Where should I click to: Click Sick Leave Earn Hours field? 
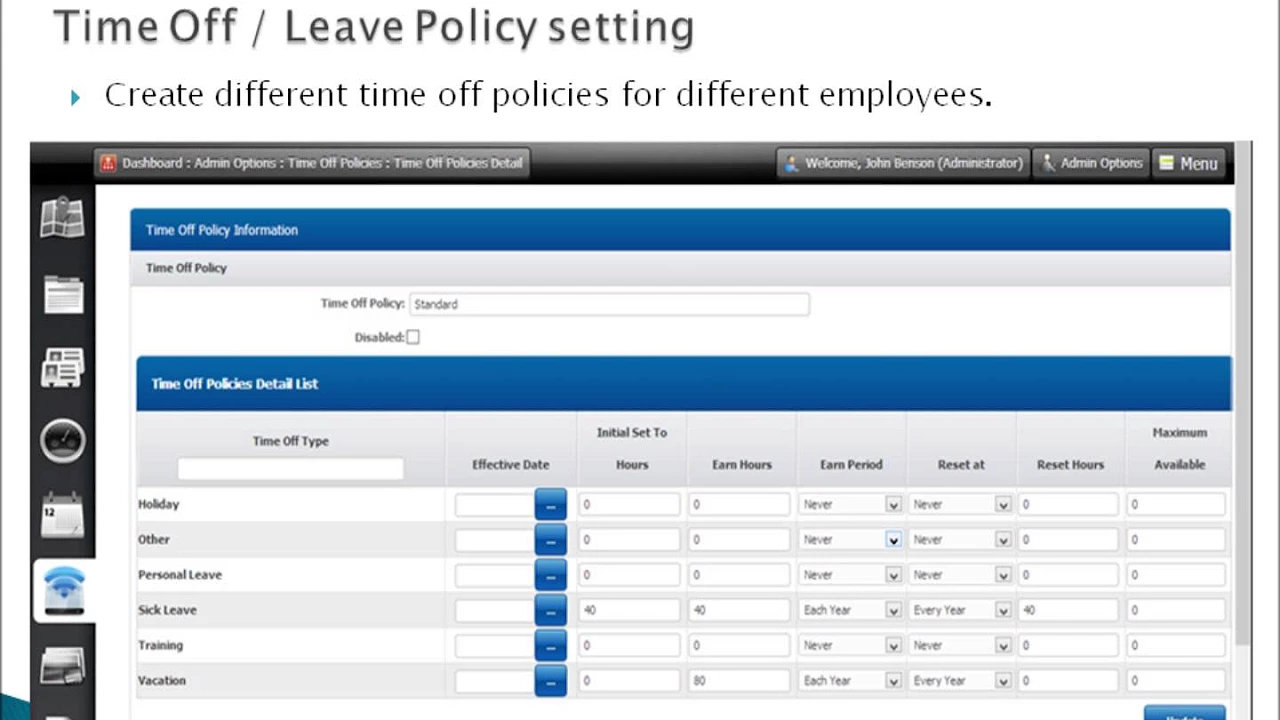click(x=740, y=610)
